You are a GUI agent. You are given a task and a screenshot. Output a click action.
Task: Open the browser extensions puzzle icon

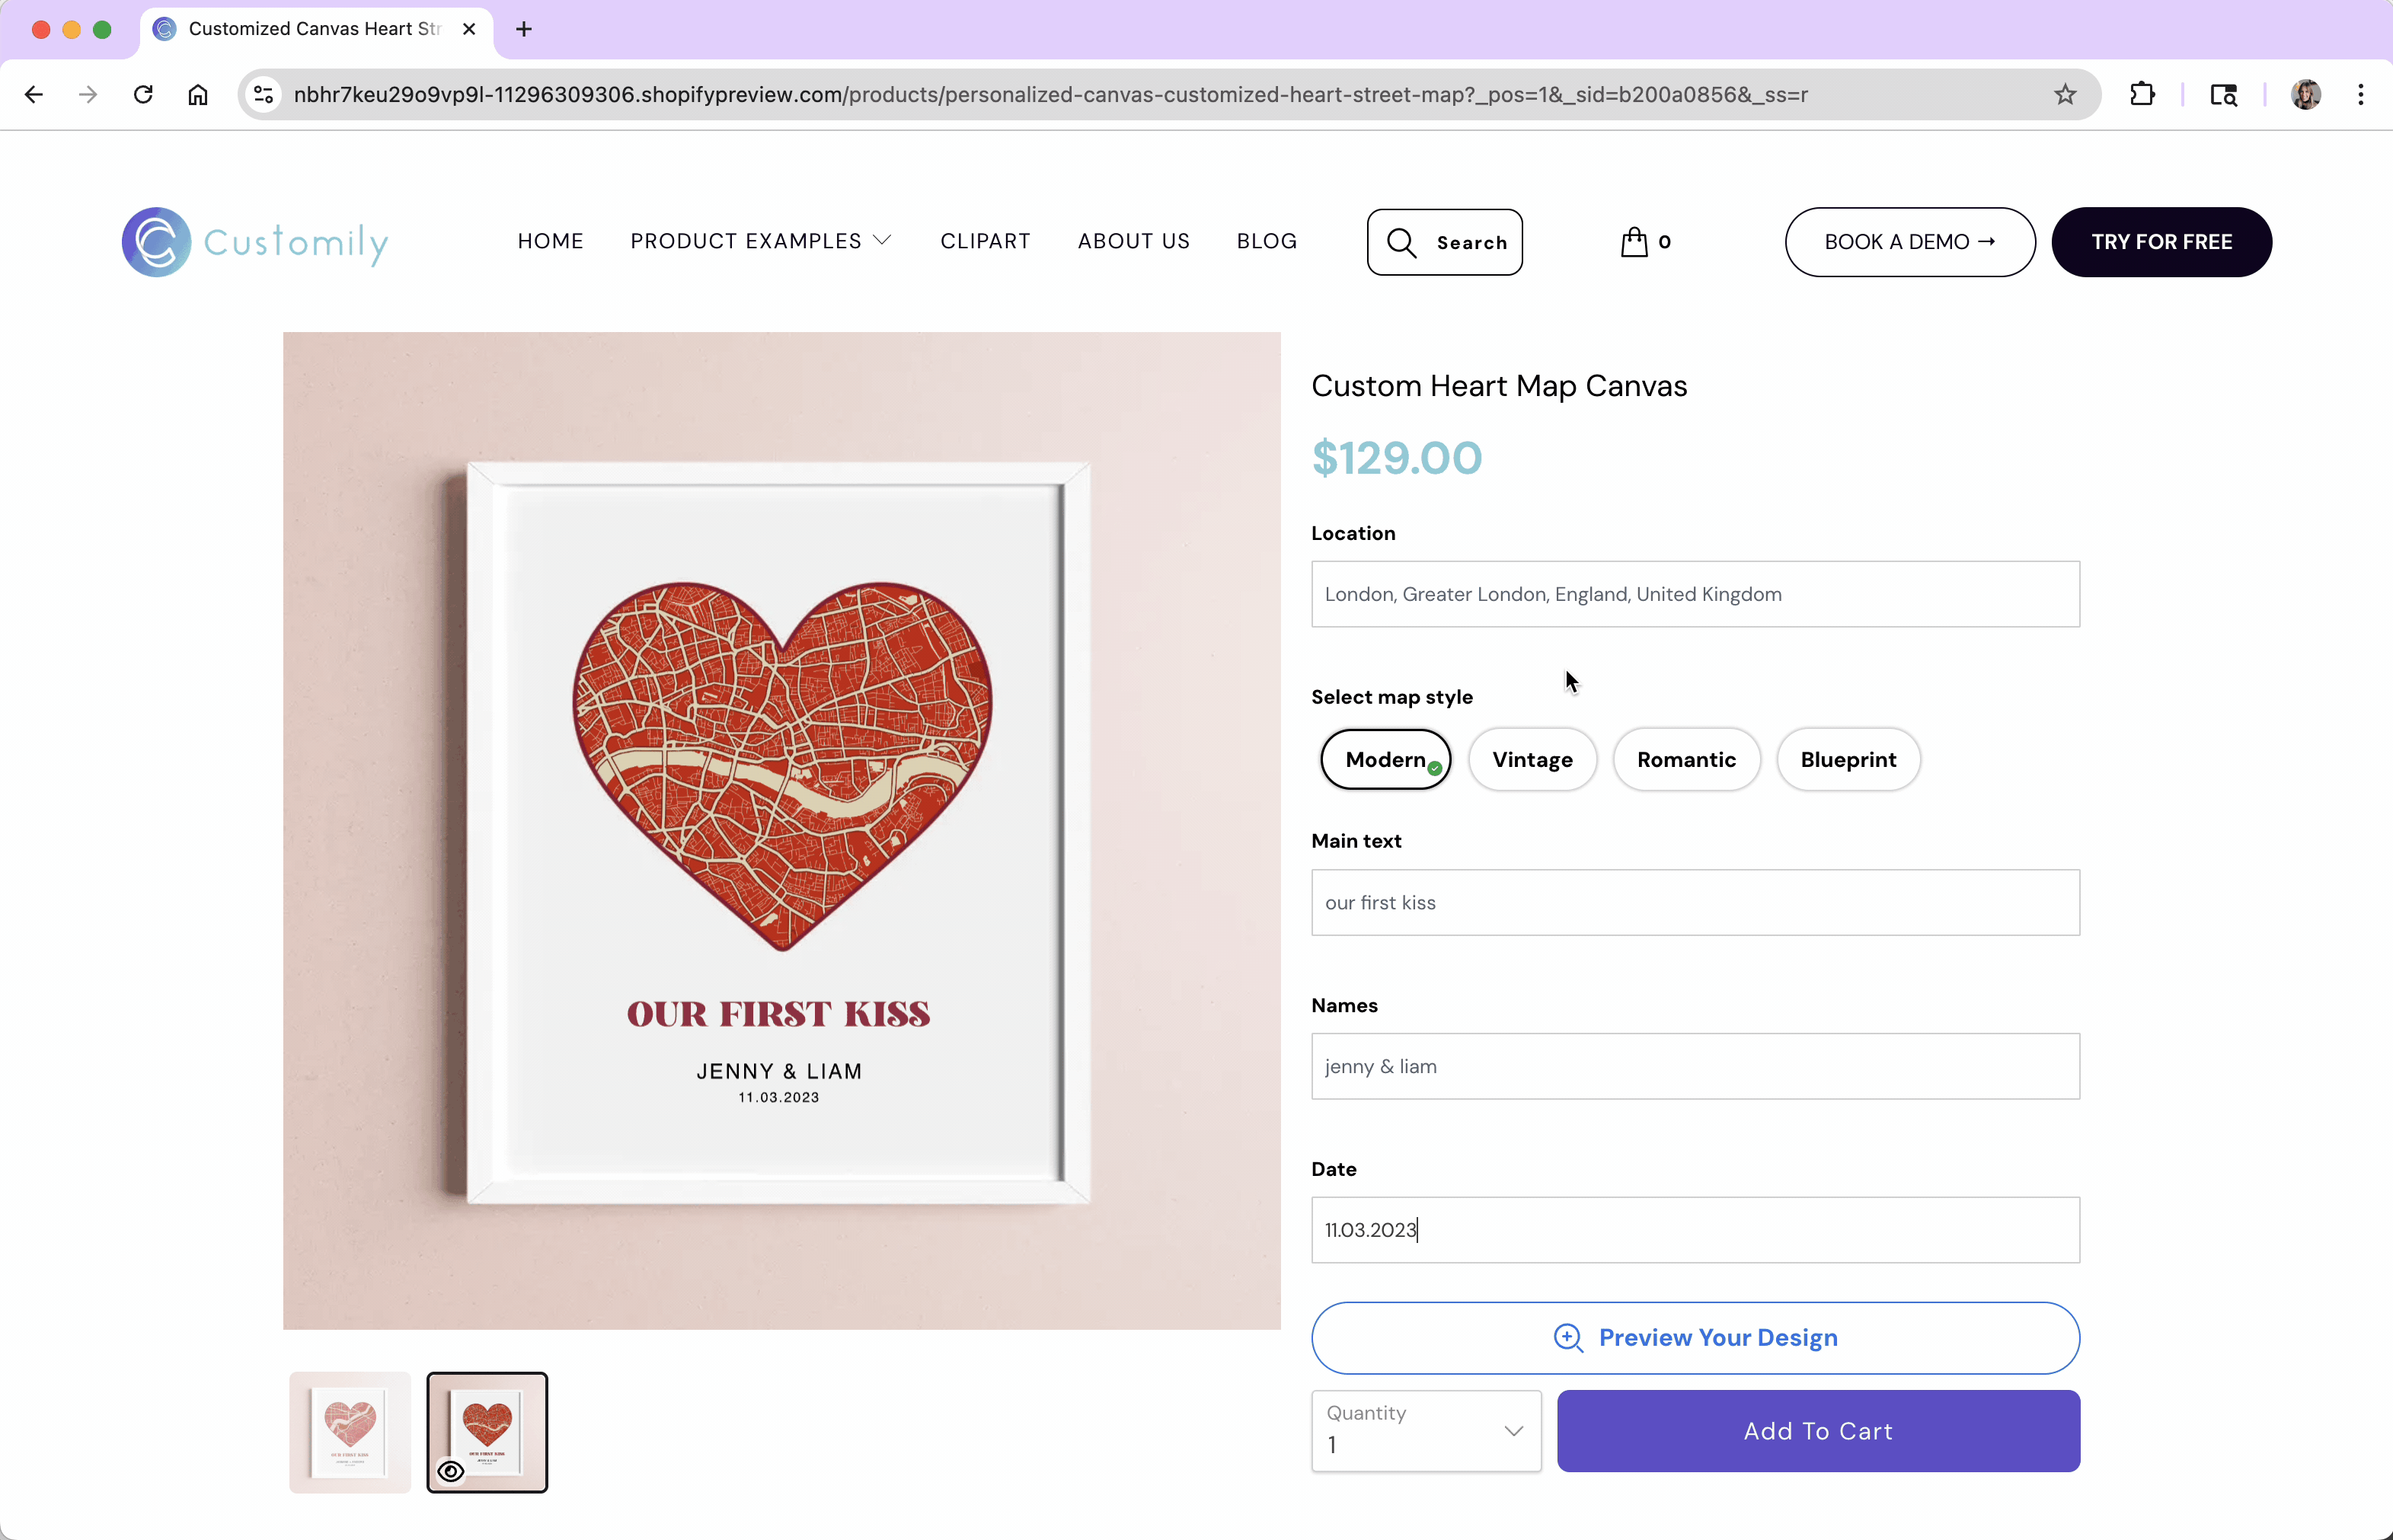2142,95
